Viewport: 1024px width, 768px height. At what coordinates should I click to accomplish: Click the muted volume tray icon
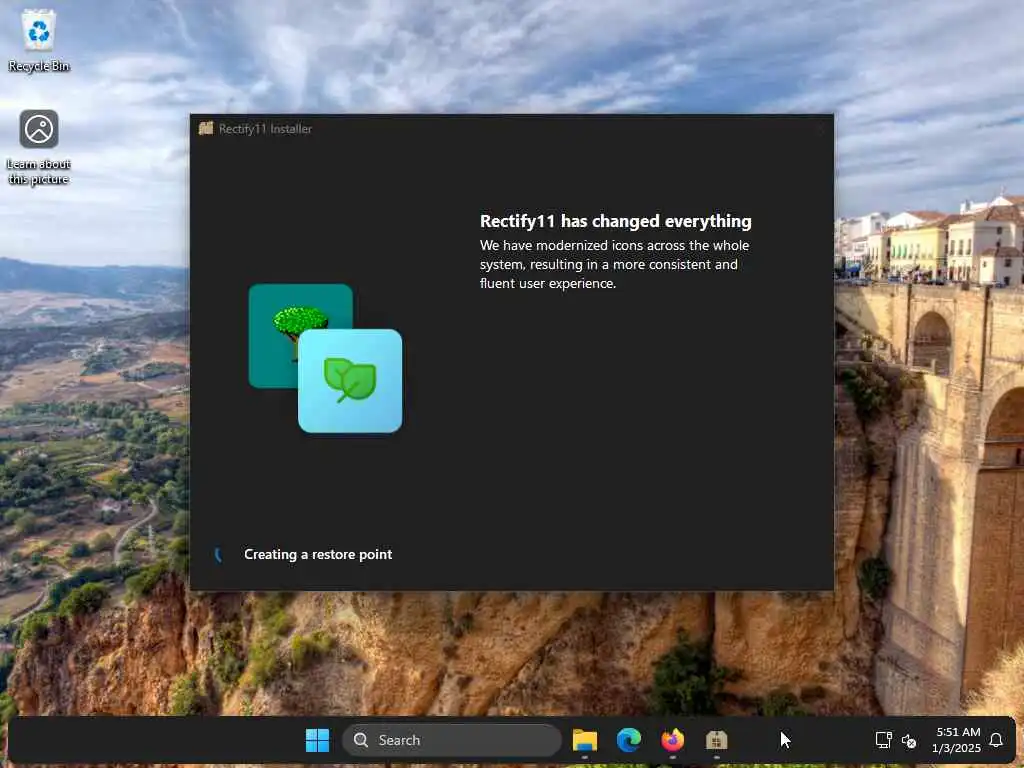click(x=908, y=741)
